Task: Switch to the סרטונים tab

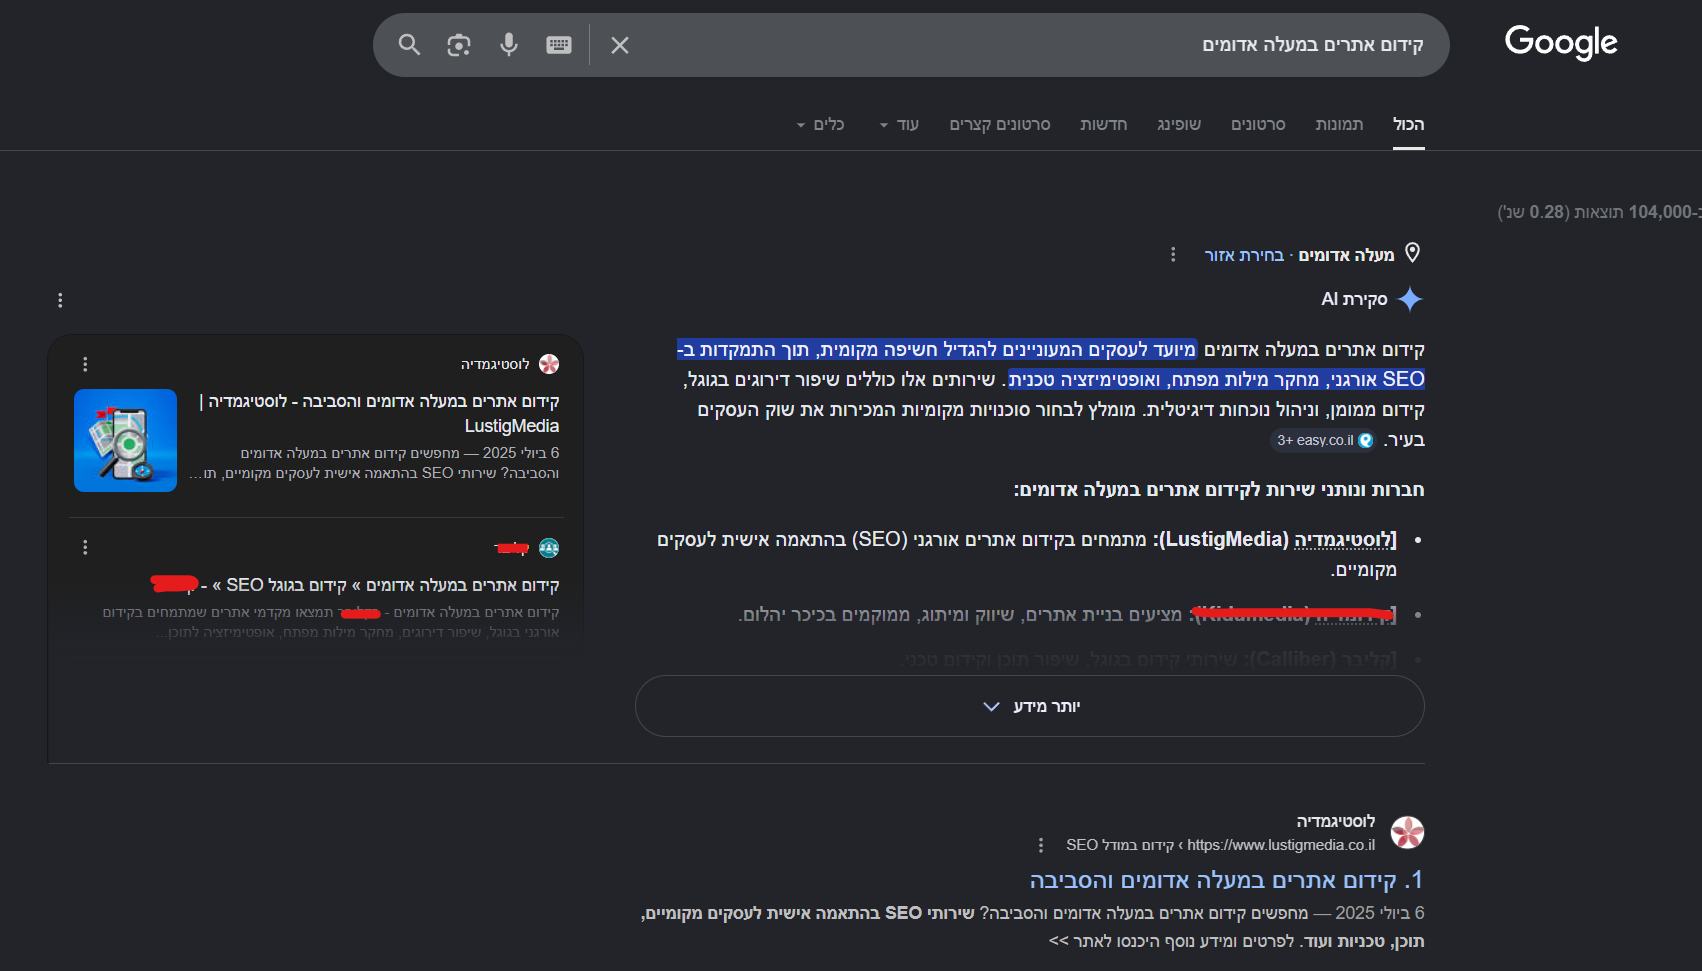Action: [x=1258, y=124]
